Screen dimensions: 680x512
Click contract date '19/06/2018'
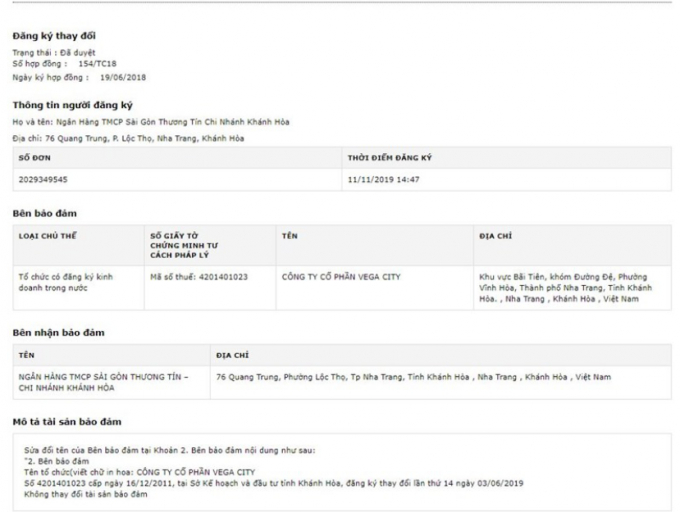click(x=123, y=78)
